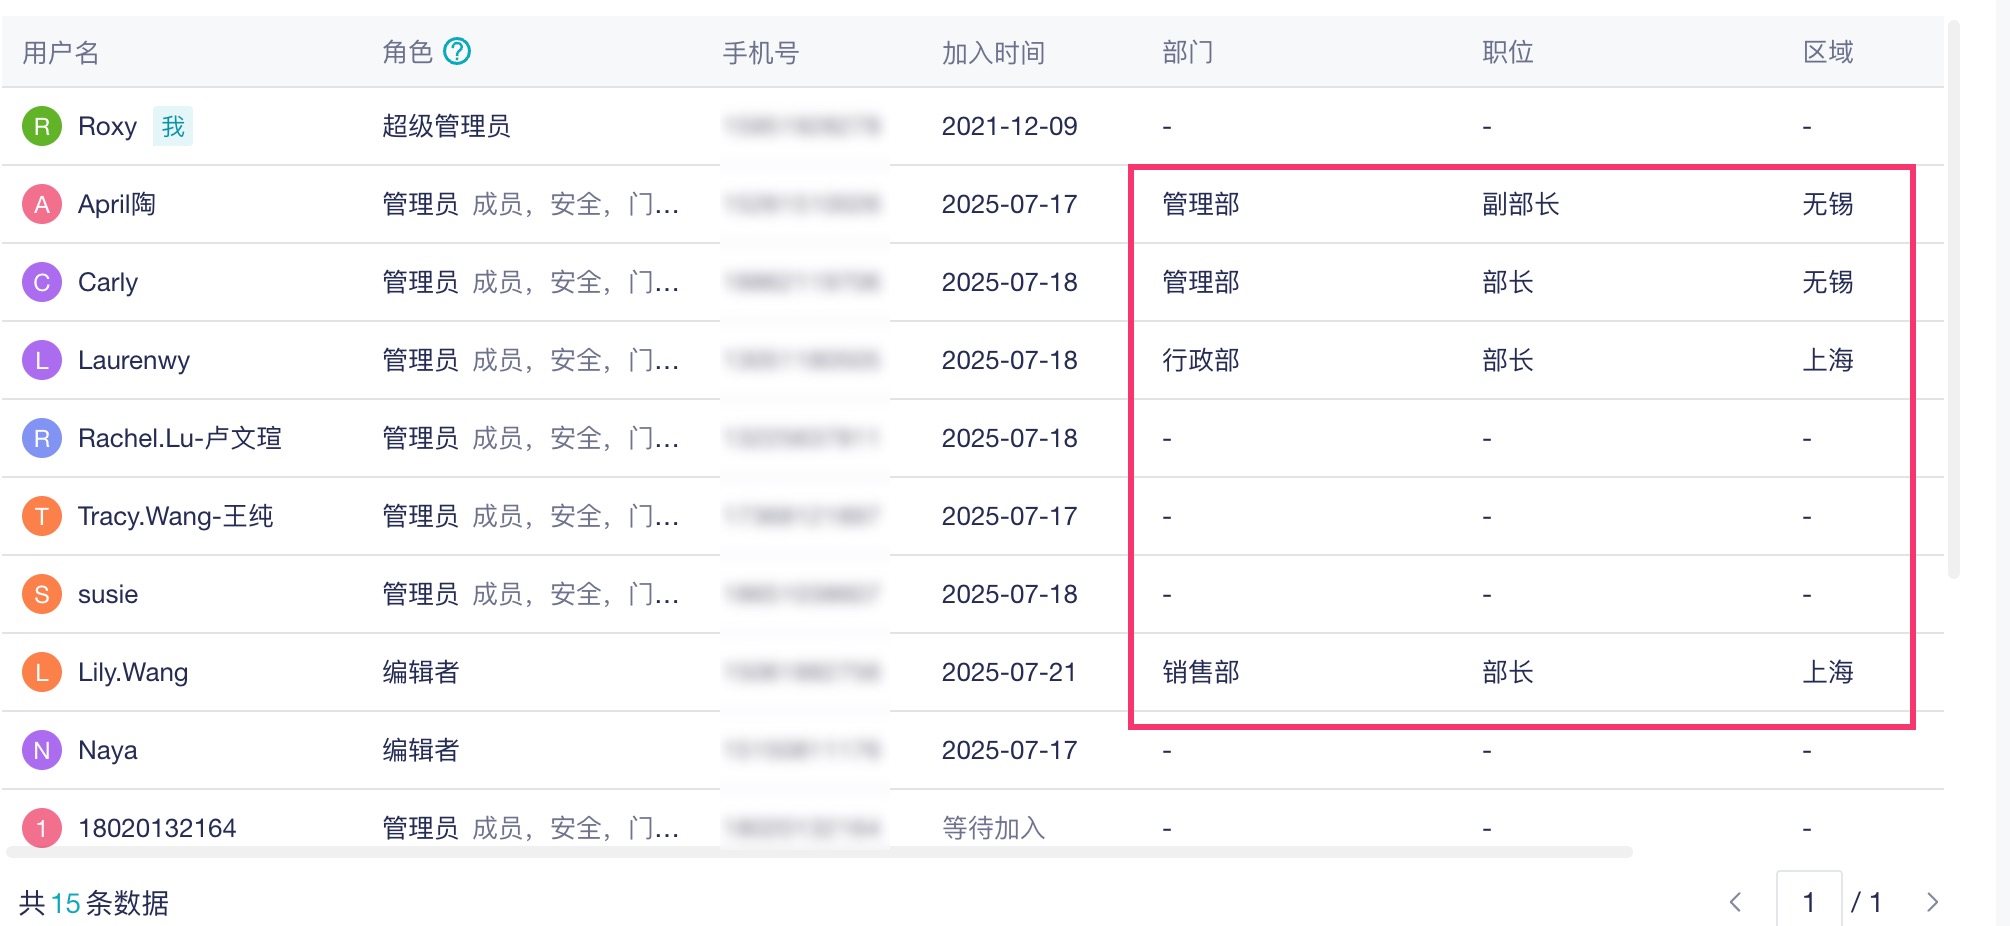
Task: Click April陶's pink avatar icon
Action: 42,205
